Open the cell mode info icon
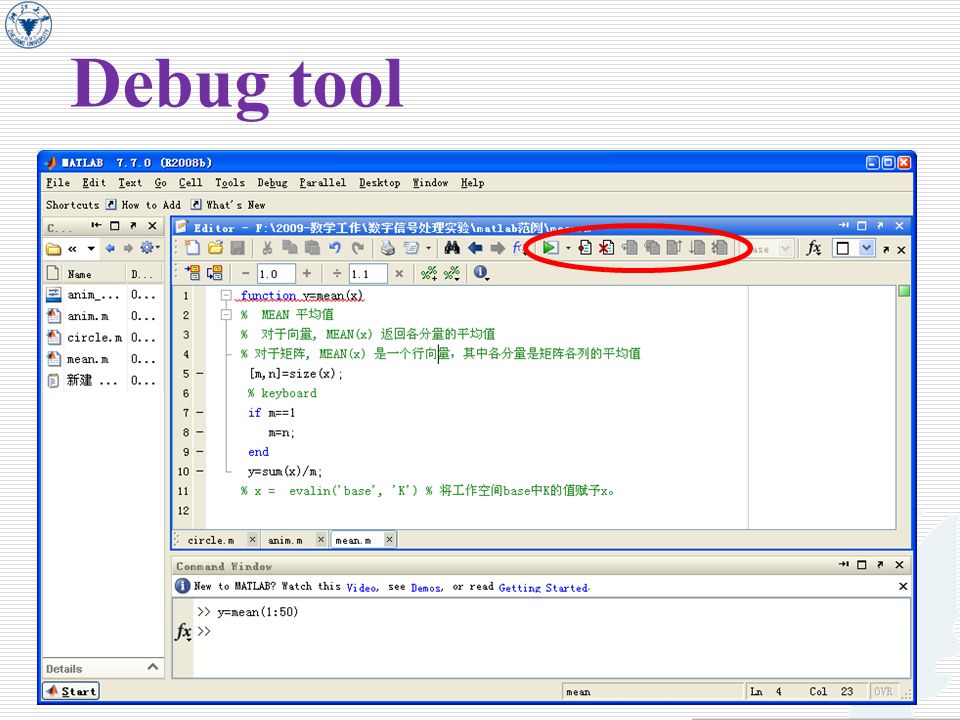 [481, 273]
